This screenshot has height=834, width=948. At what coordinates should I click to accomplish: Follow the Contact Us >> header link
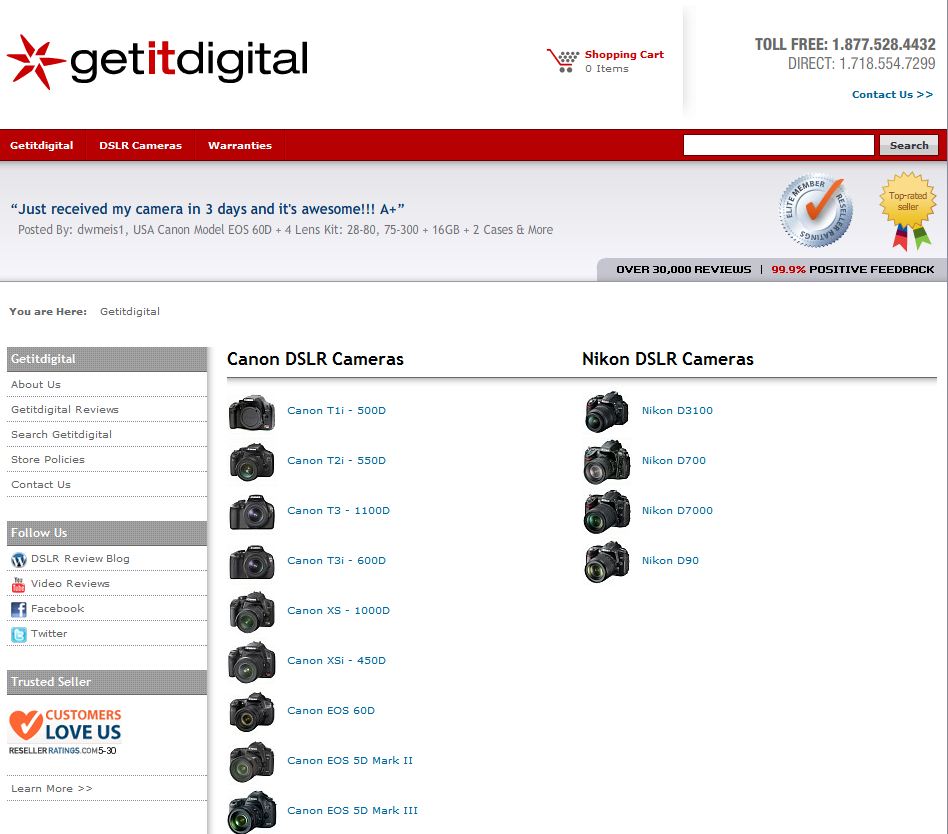point(892,95)
